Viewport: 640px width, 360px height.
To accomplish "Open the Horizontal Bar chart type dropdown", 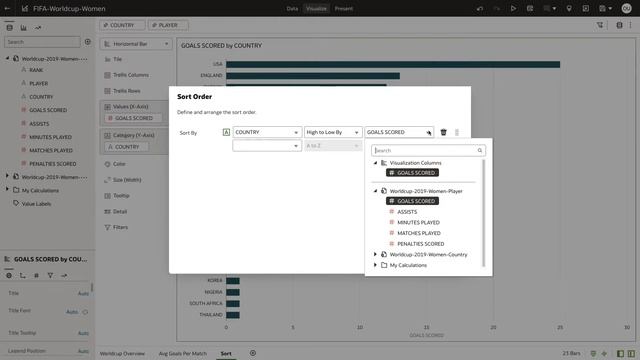I will pyautogui.click(x=136, y=44).
